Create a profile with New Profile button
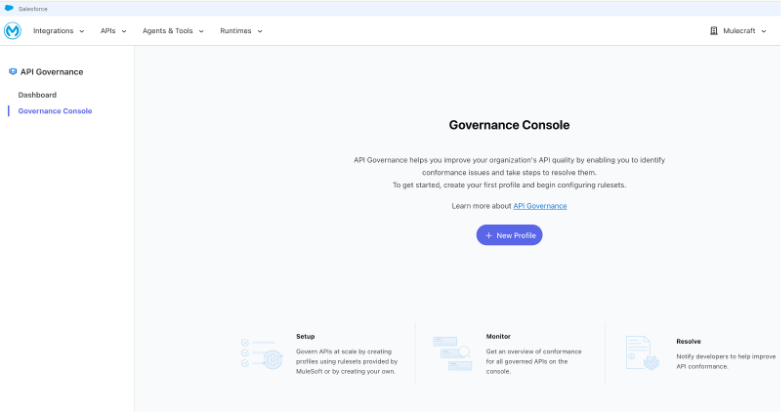 509,235
